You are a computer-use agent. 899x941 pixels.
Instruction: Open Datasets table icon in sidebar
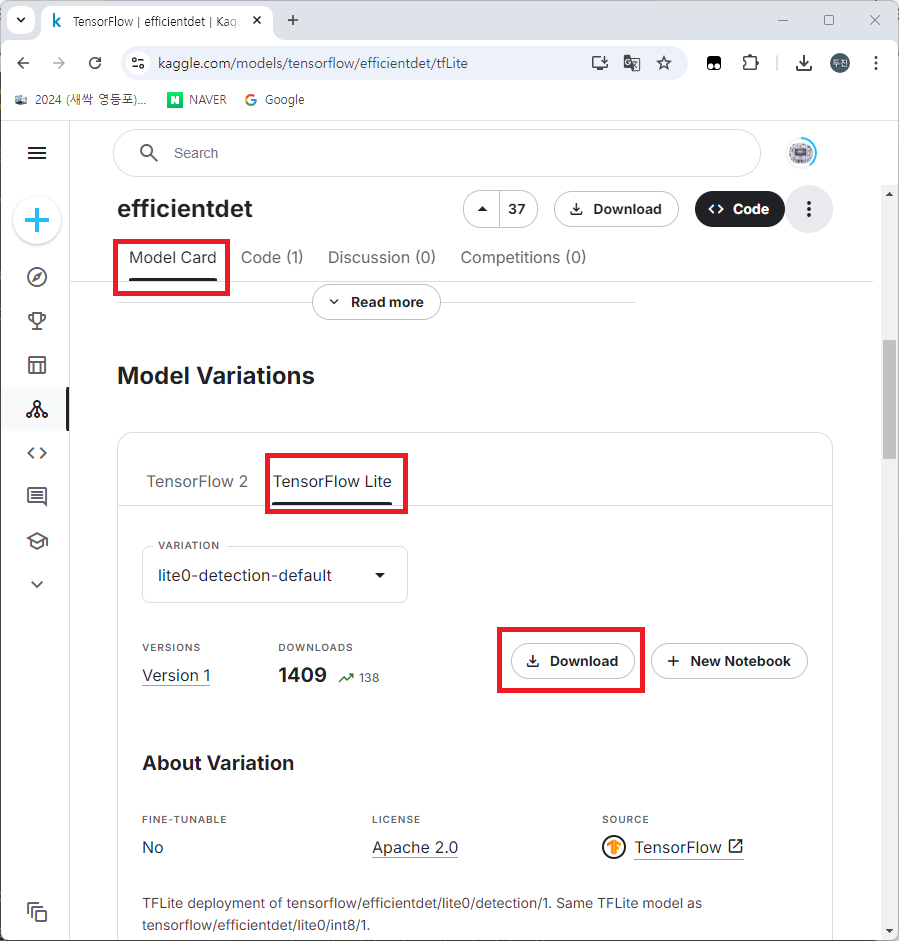[37, 365]
